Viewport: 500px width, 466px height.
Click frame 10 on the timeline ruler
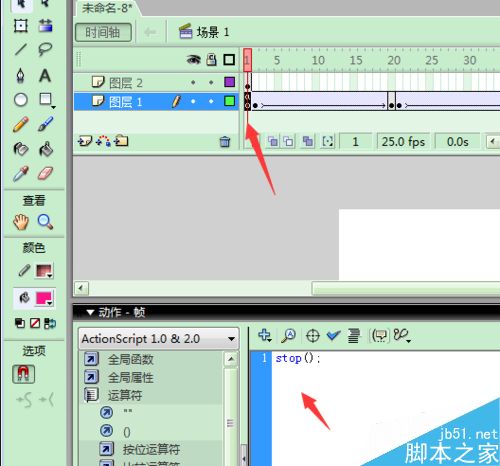[x=318, y=60]
